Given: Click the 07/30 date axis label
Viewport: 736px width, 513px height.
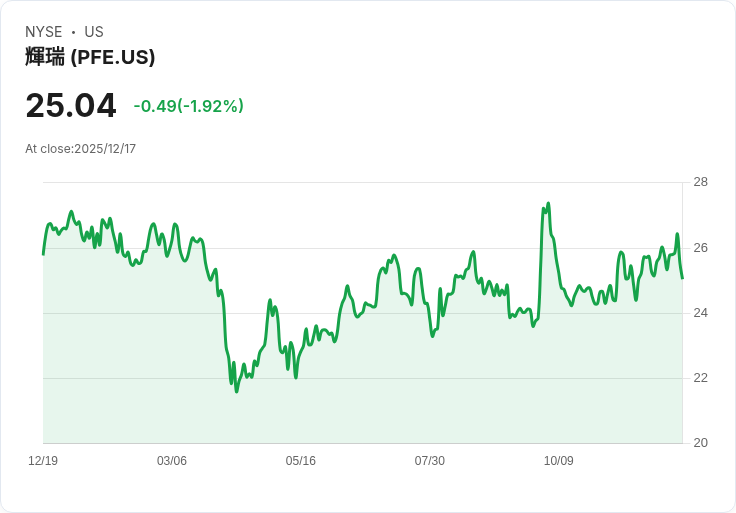Looking at the screenshot, I should (x=429, y=460).
